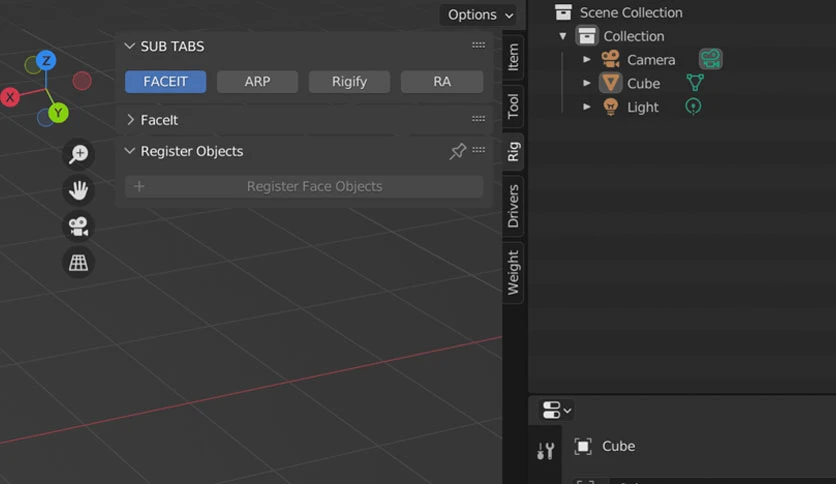The width and height of the screenshot is (836, 484).
Task: Select the FACEIT sub tab toggle
Action: tap(165, 82)
